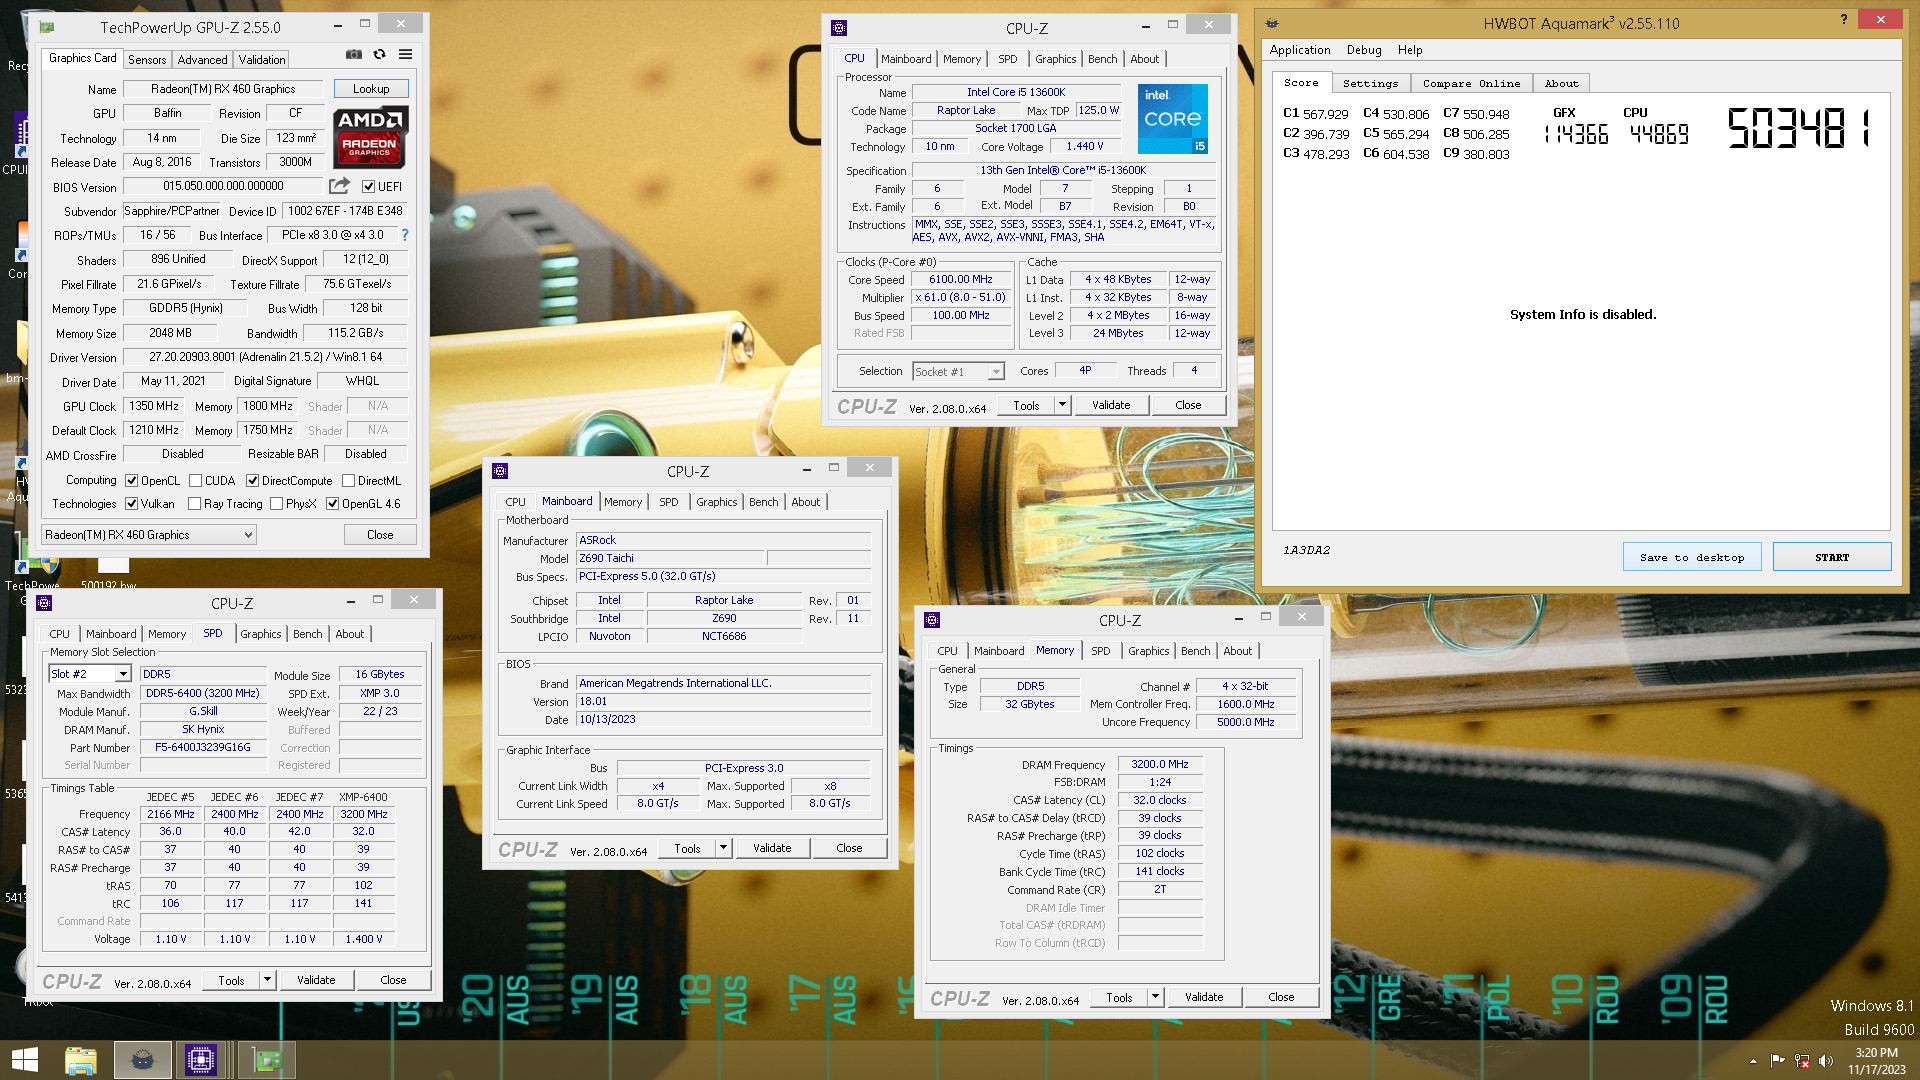Click the Close button at GPU-Z bottom
Screen dimensions: 1920x1080
[x=380, y=535]
